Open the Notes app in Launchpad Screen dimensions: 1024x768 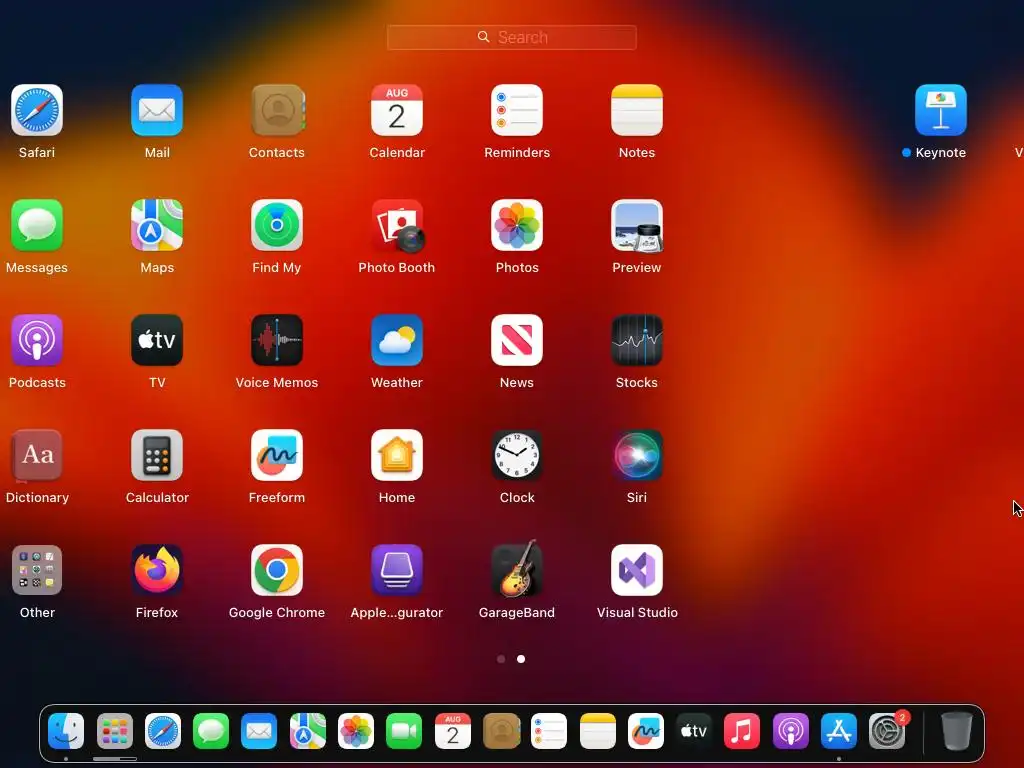click(x=637, y=110)
